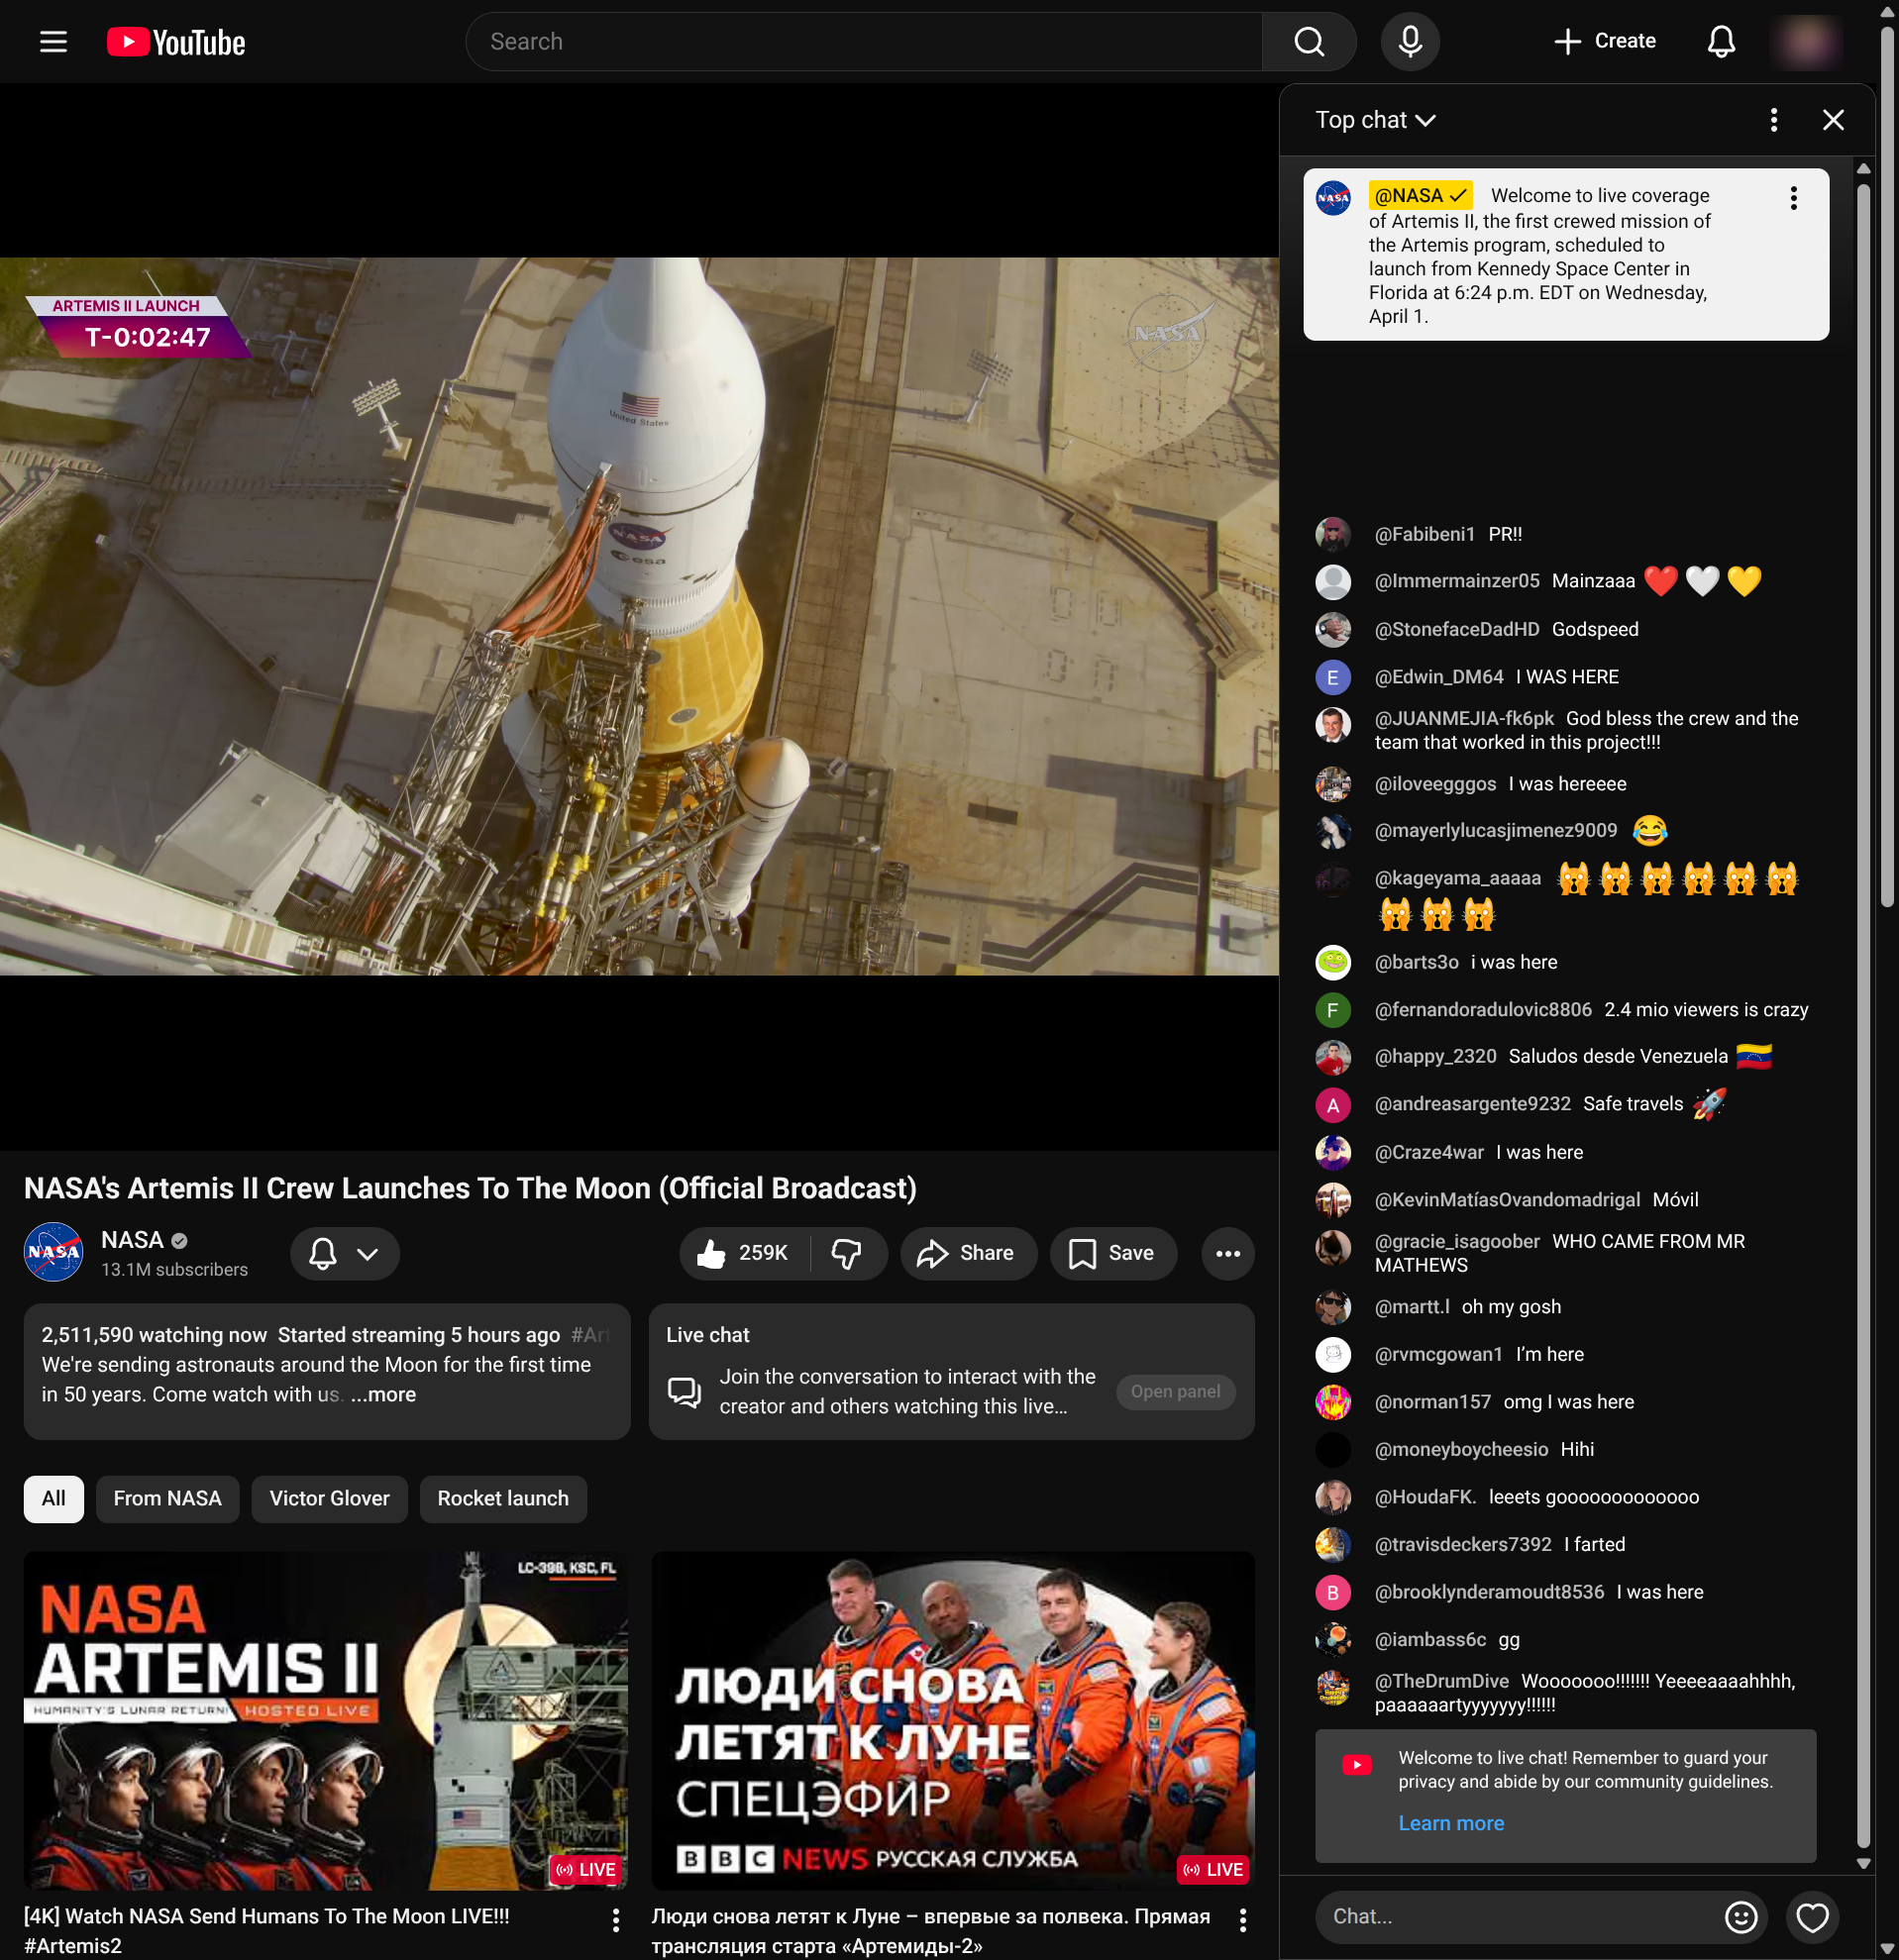
Task: Open @TheDrumDive avatar in chat
Action: [x=1332, y=1688]
